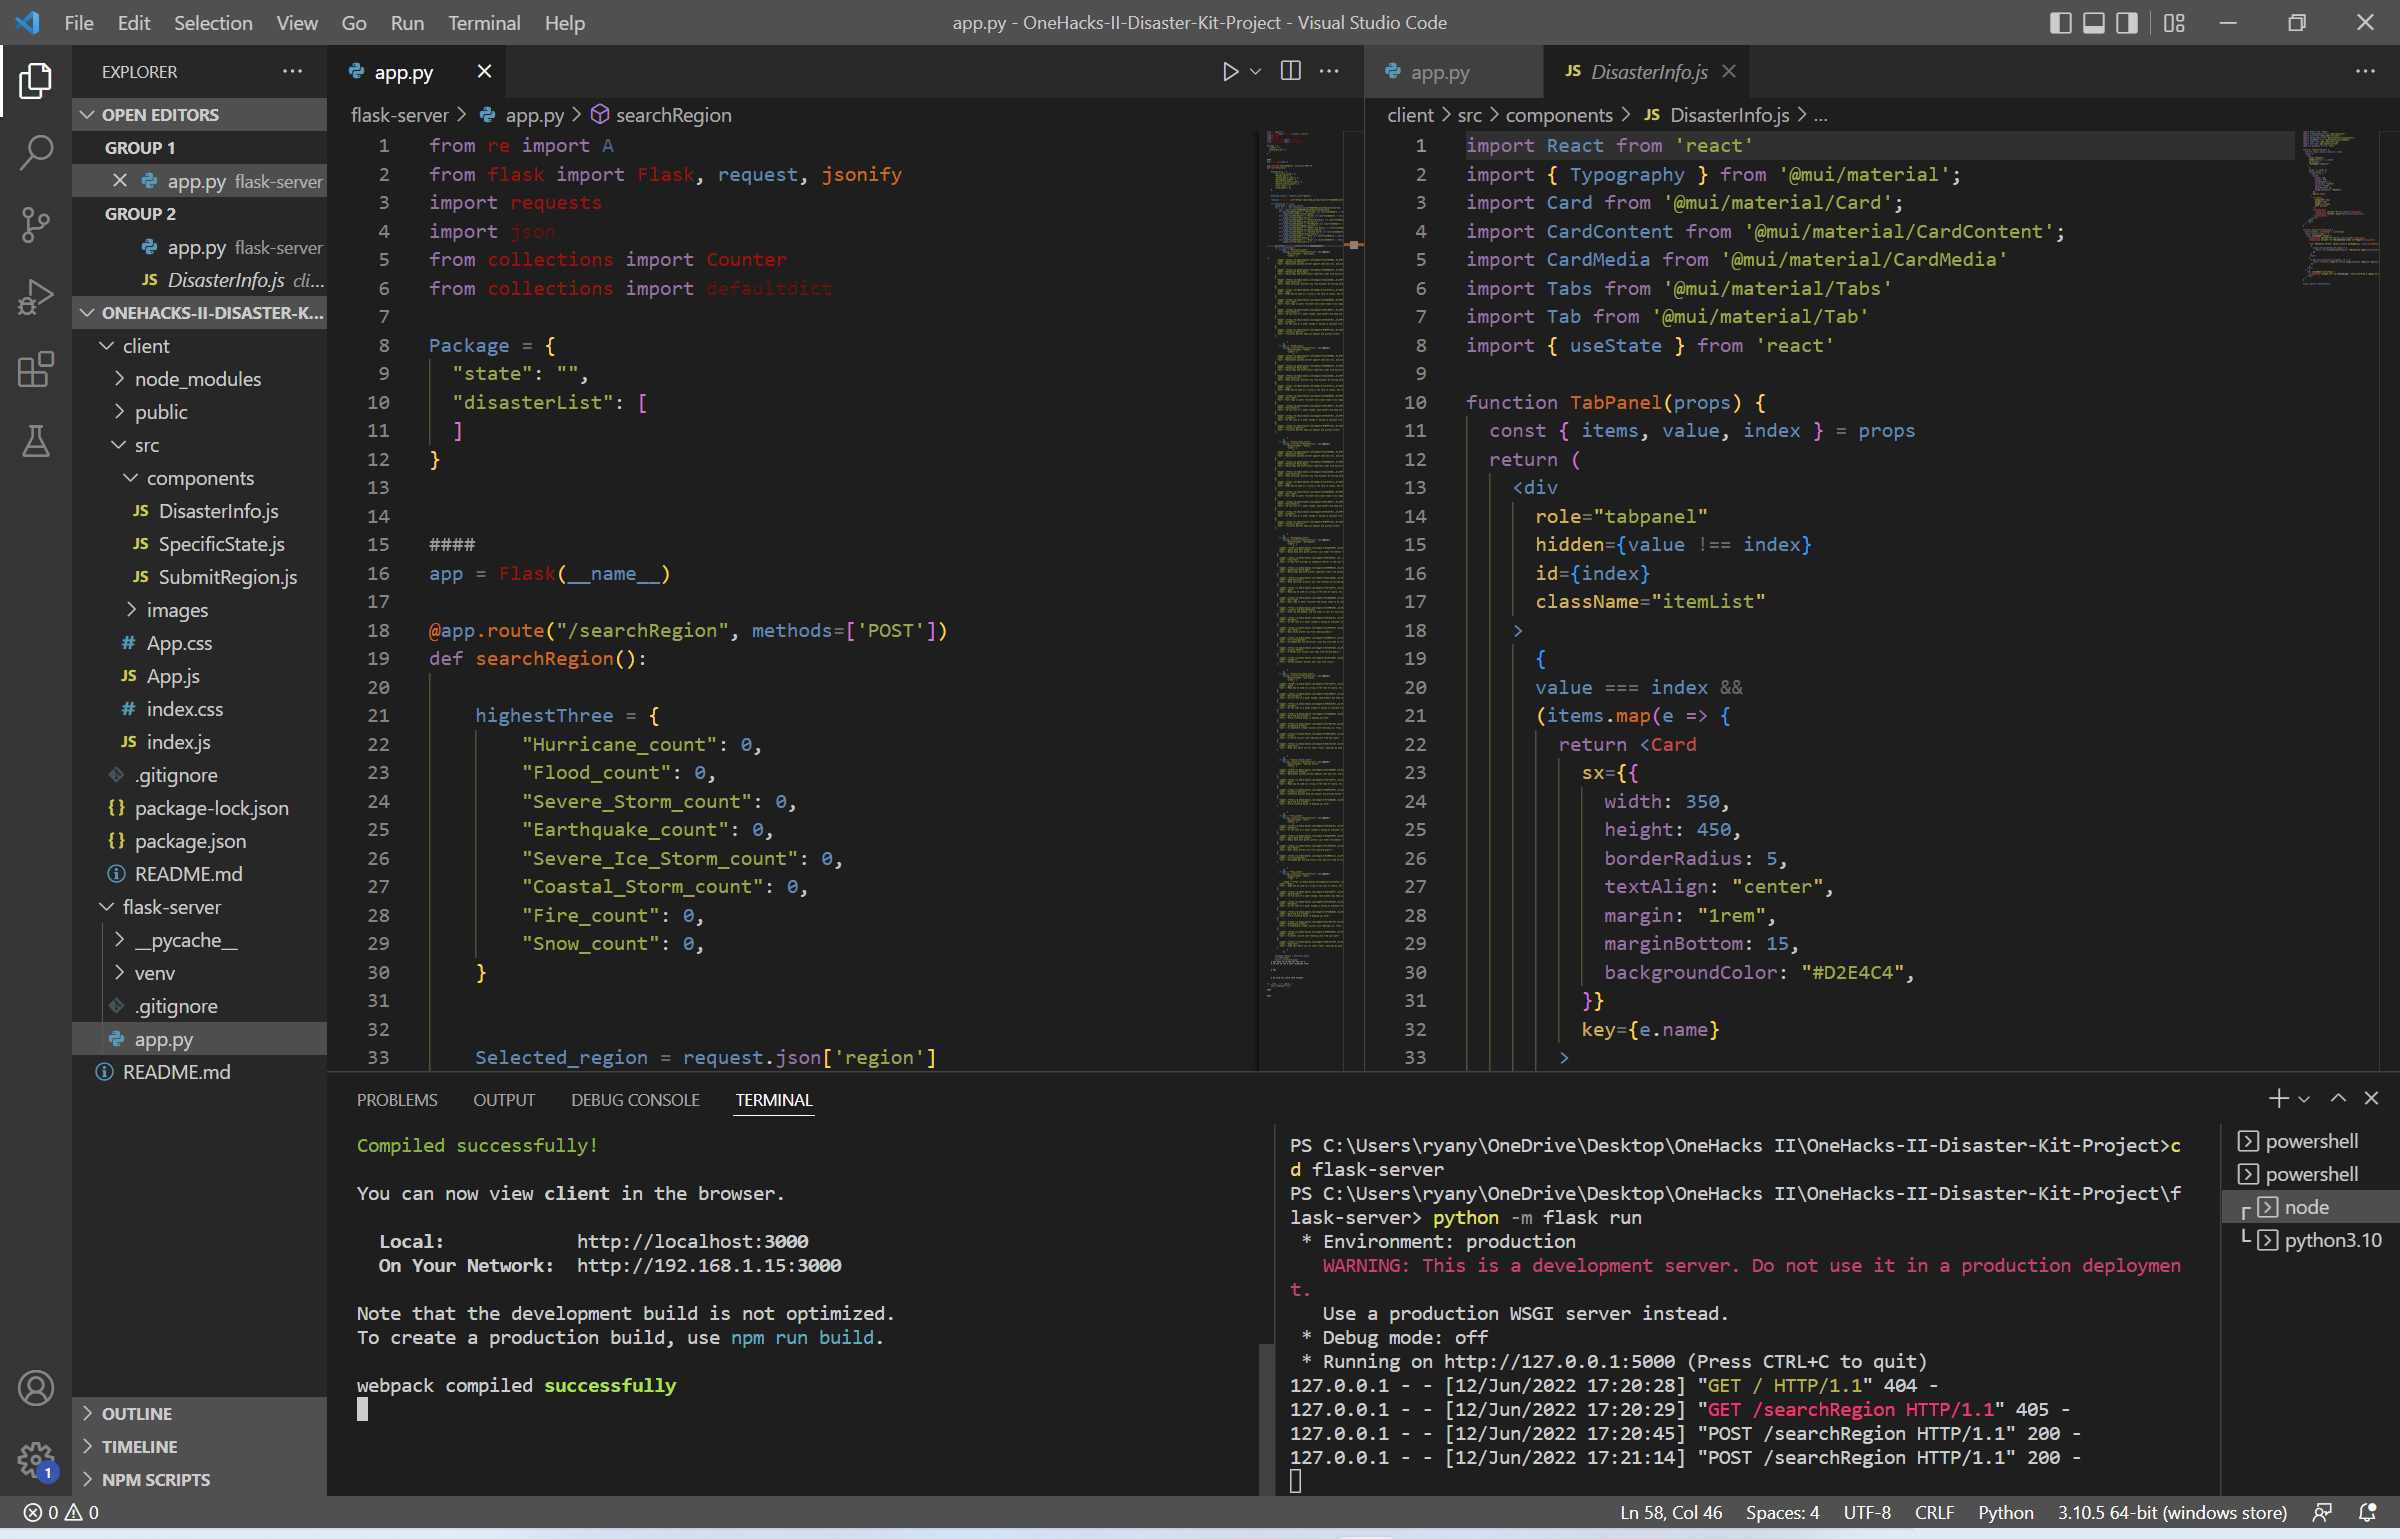
Task: Open the Source Control view
Action: pos(36,224)
